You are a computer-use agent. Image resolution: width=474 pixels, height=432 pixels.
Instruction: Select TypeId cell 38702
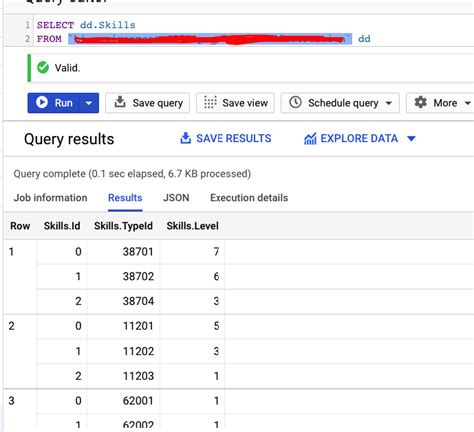click(x=138, y=277)
